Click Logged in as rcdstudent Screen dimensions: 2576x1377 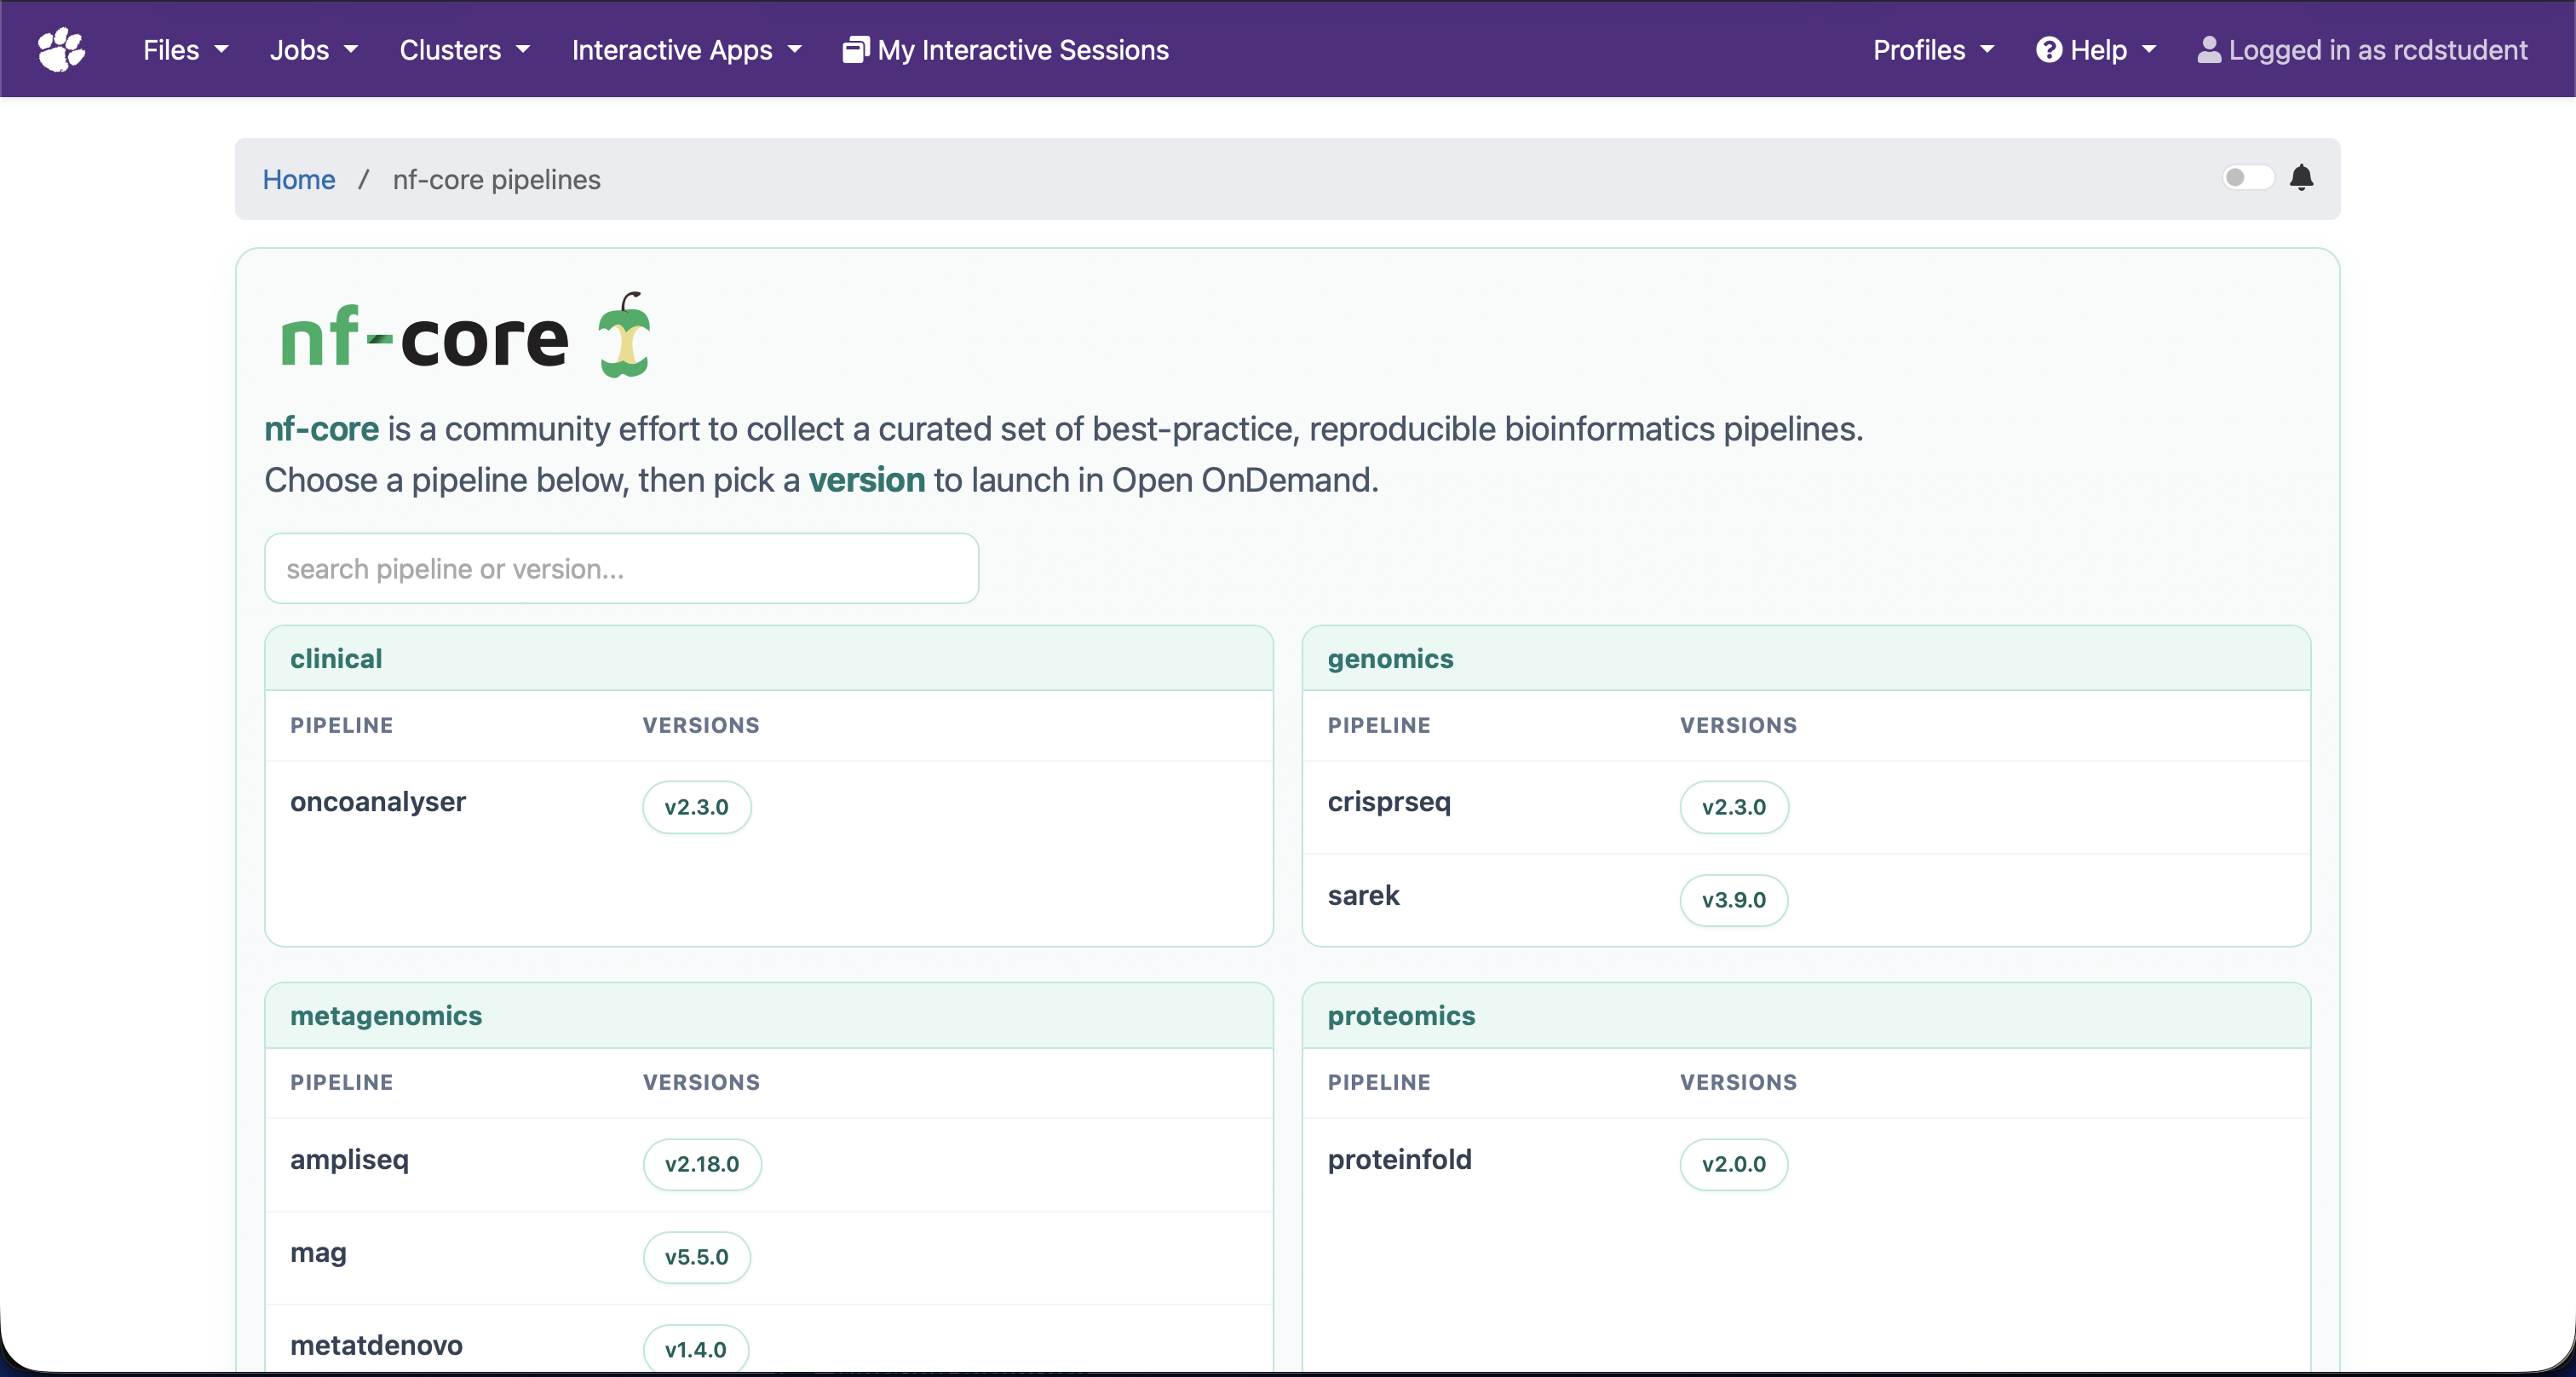(2363, 49)
